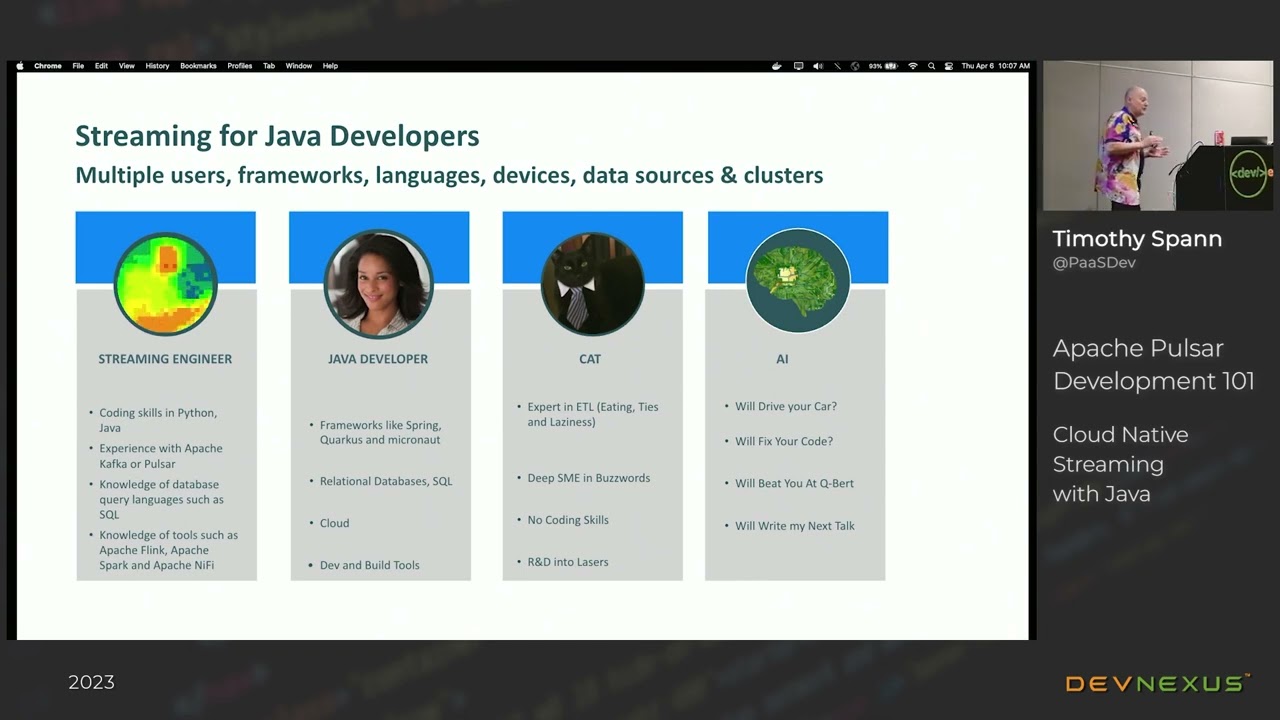
Task: Open Spotlight search magnifier icon
Action: (x=931, y=66)
